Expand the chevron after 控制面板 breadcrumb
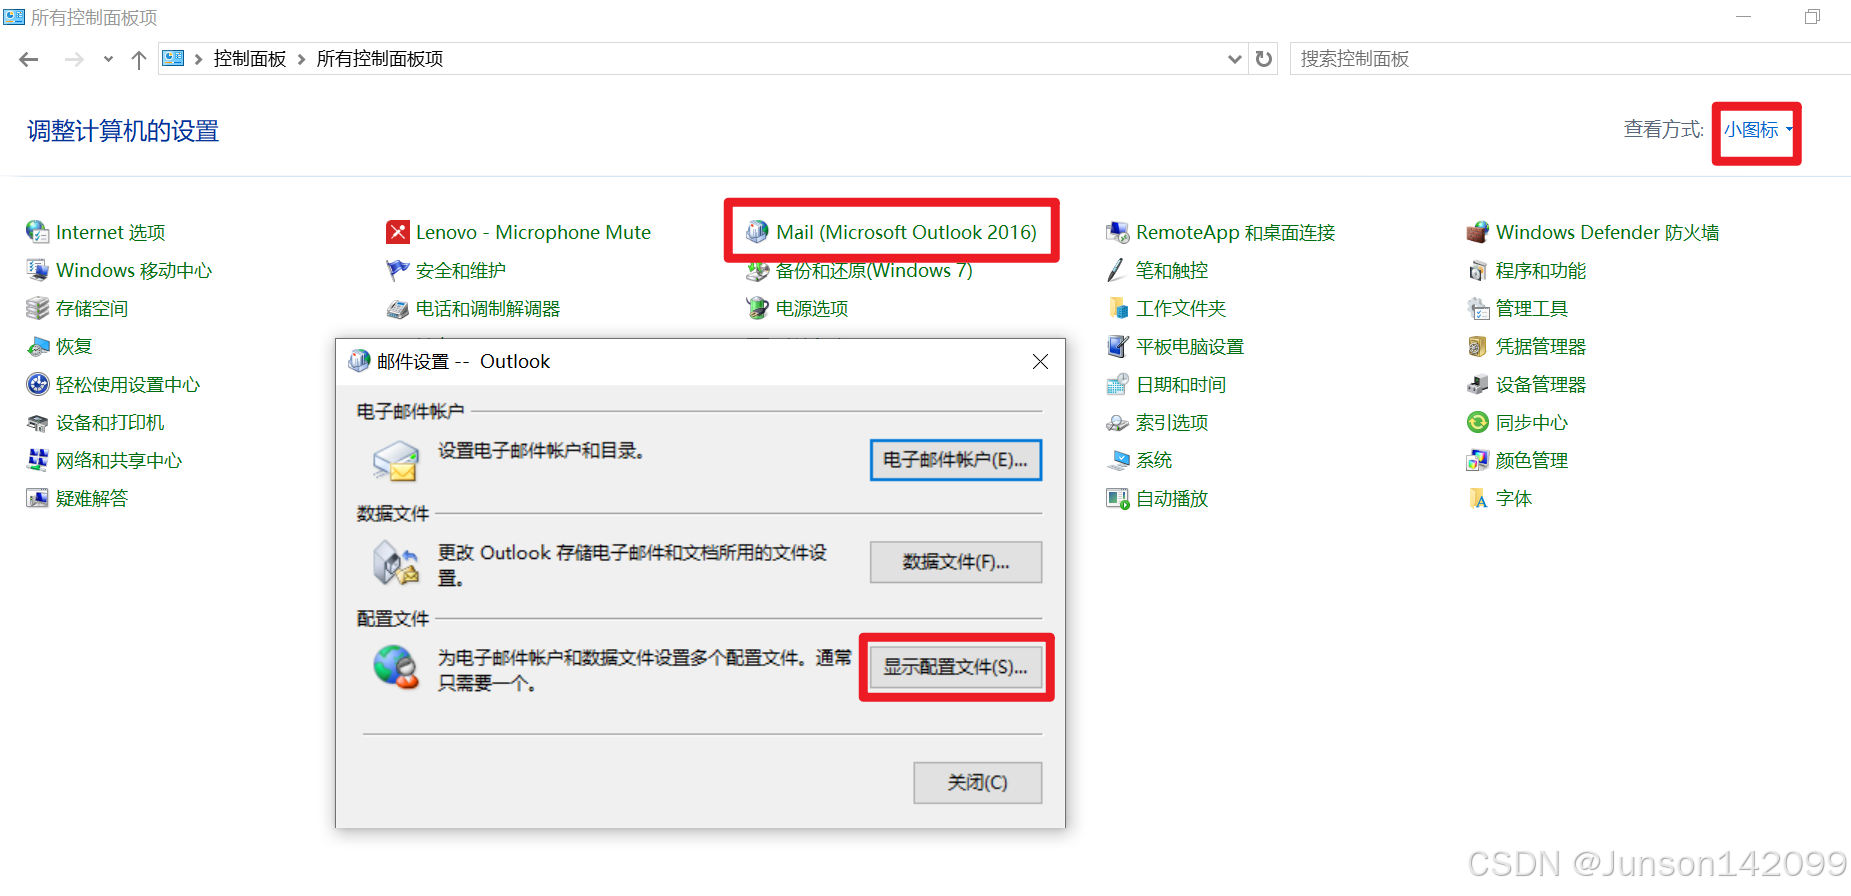1851x896 pixels. pyautogui.click(x=301, y=59)
